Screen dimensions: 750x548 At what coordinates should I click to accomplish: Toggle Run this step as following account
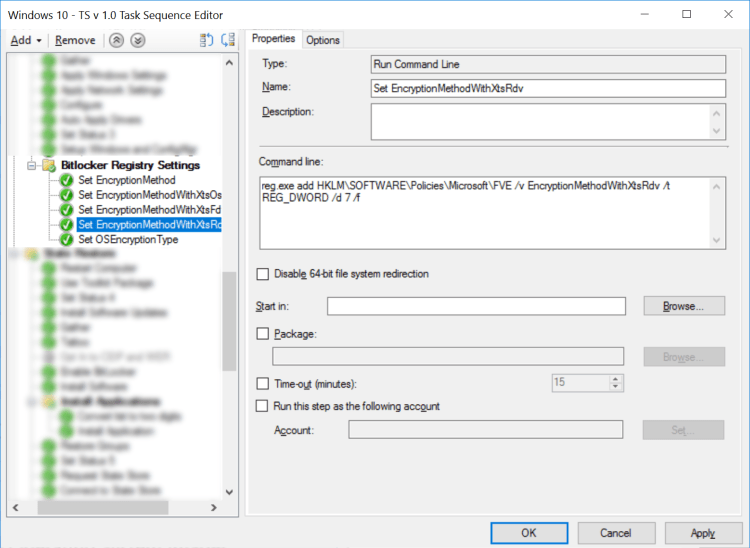tap(263, 406)
